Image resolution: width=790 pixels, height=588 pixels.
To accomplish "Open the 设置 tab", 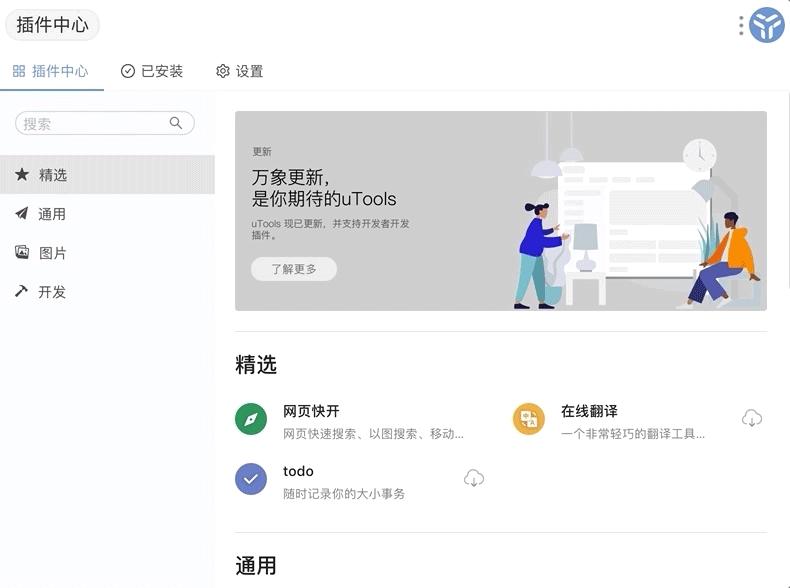I will pos(239,71).
